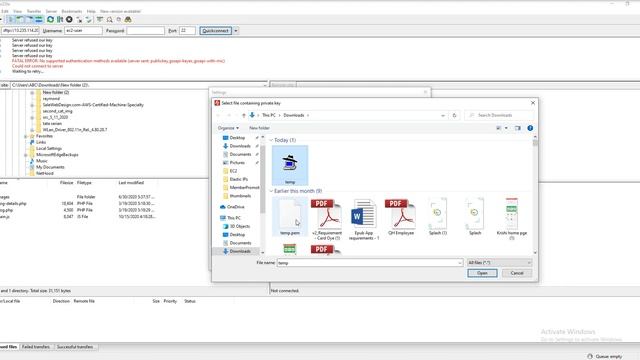This screenshot has height=360, width=640.
Task: Switch to the Successful transfers tab
Action: (75, 347)
